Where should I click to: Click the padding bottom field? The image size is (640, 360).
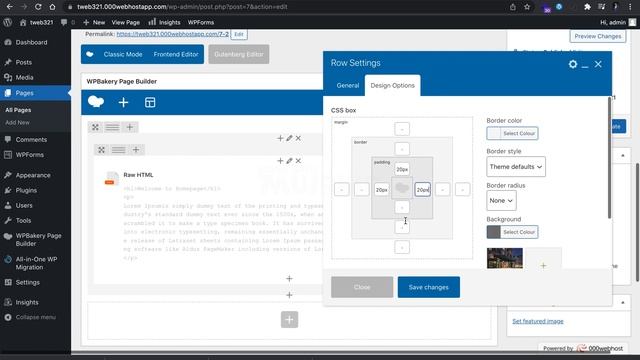(402, 207)
